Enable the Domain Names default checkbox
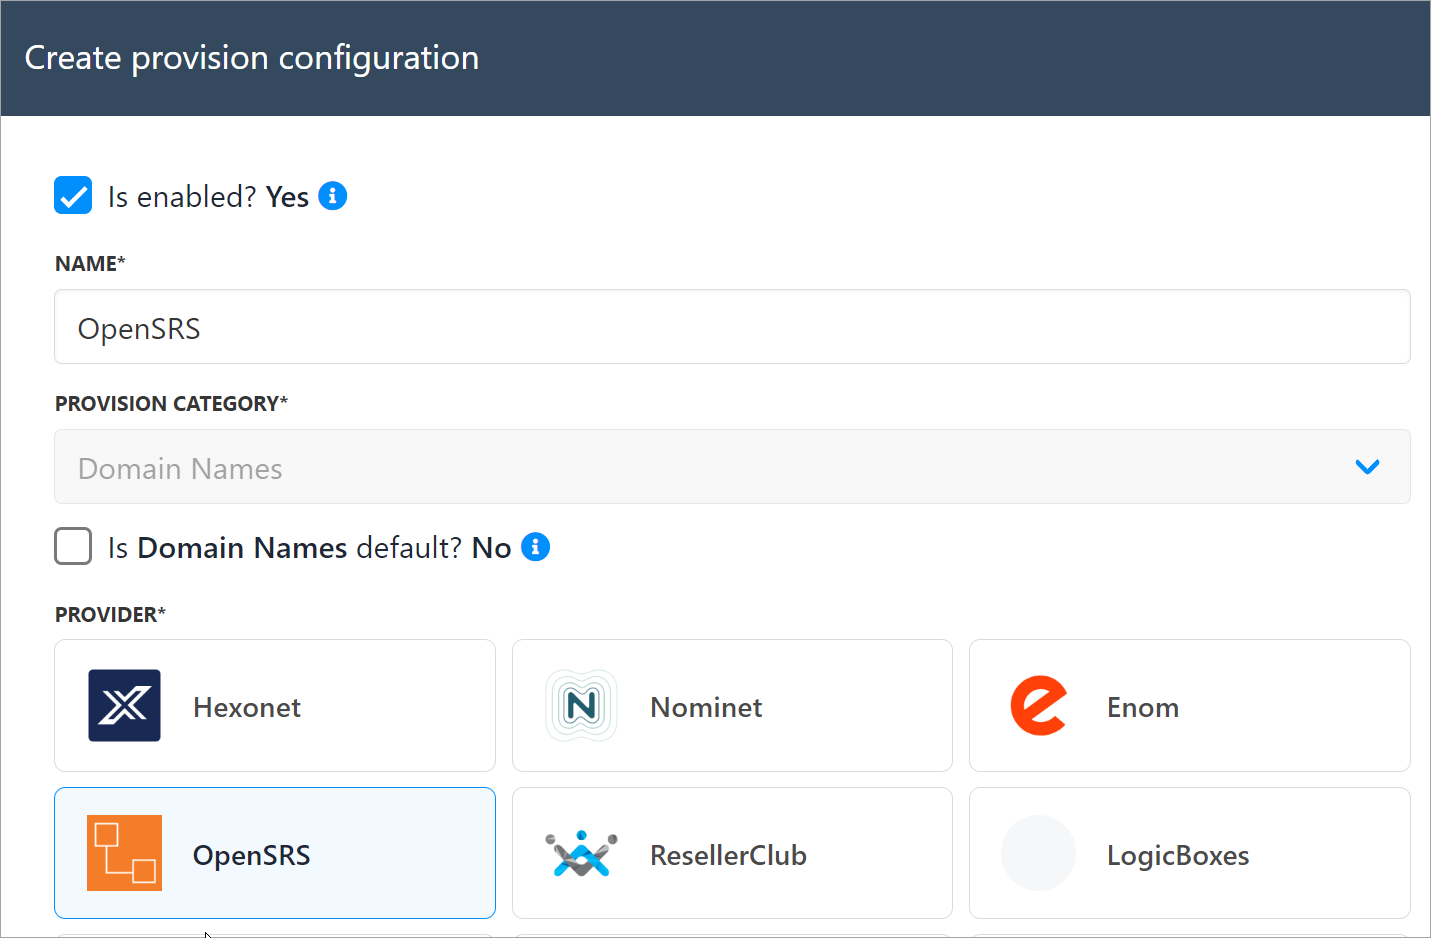Viewport: 1431px width, 938px height. (x=73, y=547)
